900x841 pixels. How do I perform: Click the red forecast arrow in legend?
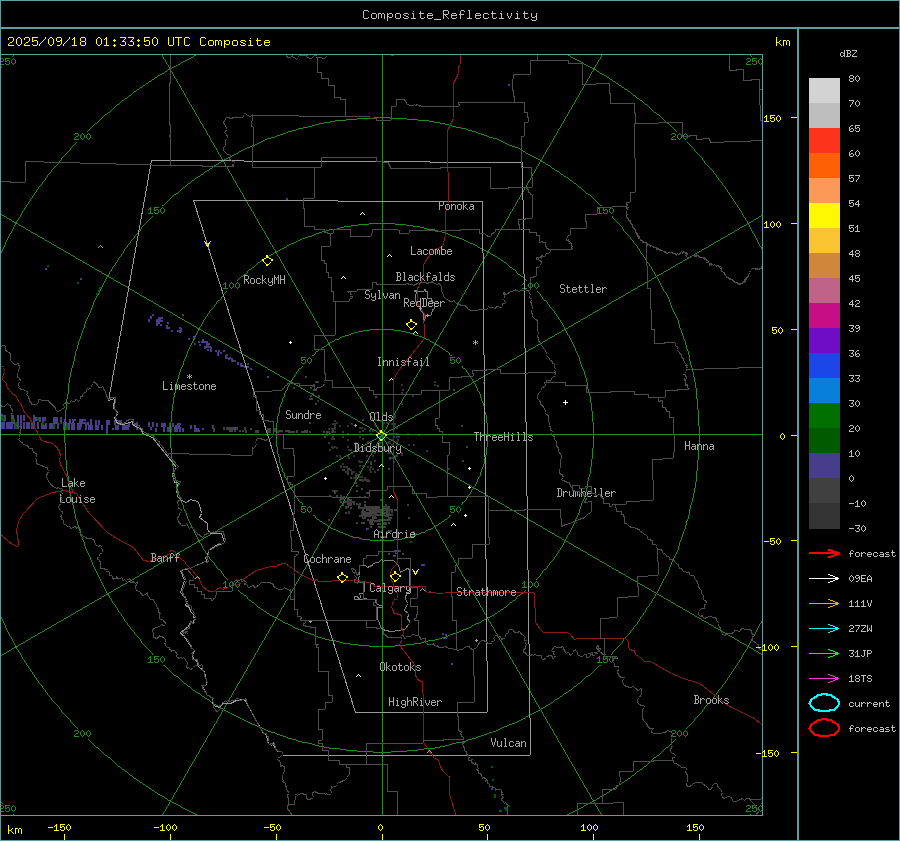(824, 553)
